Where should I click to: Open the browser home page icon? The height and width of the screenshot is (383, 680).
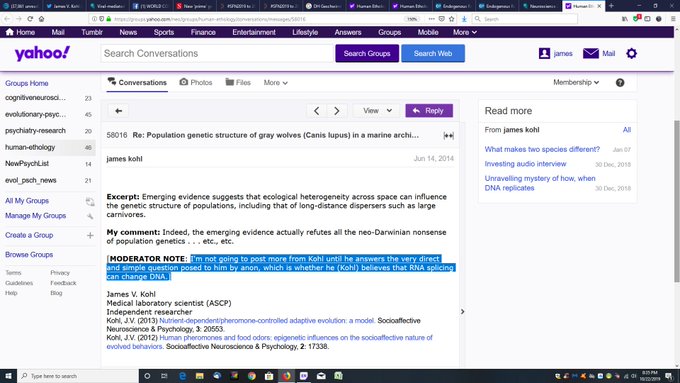pyautogui.click(x=41, y=19)
